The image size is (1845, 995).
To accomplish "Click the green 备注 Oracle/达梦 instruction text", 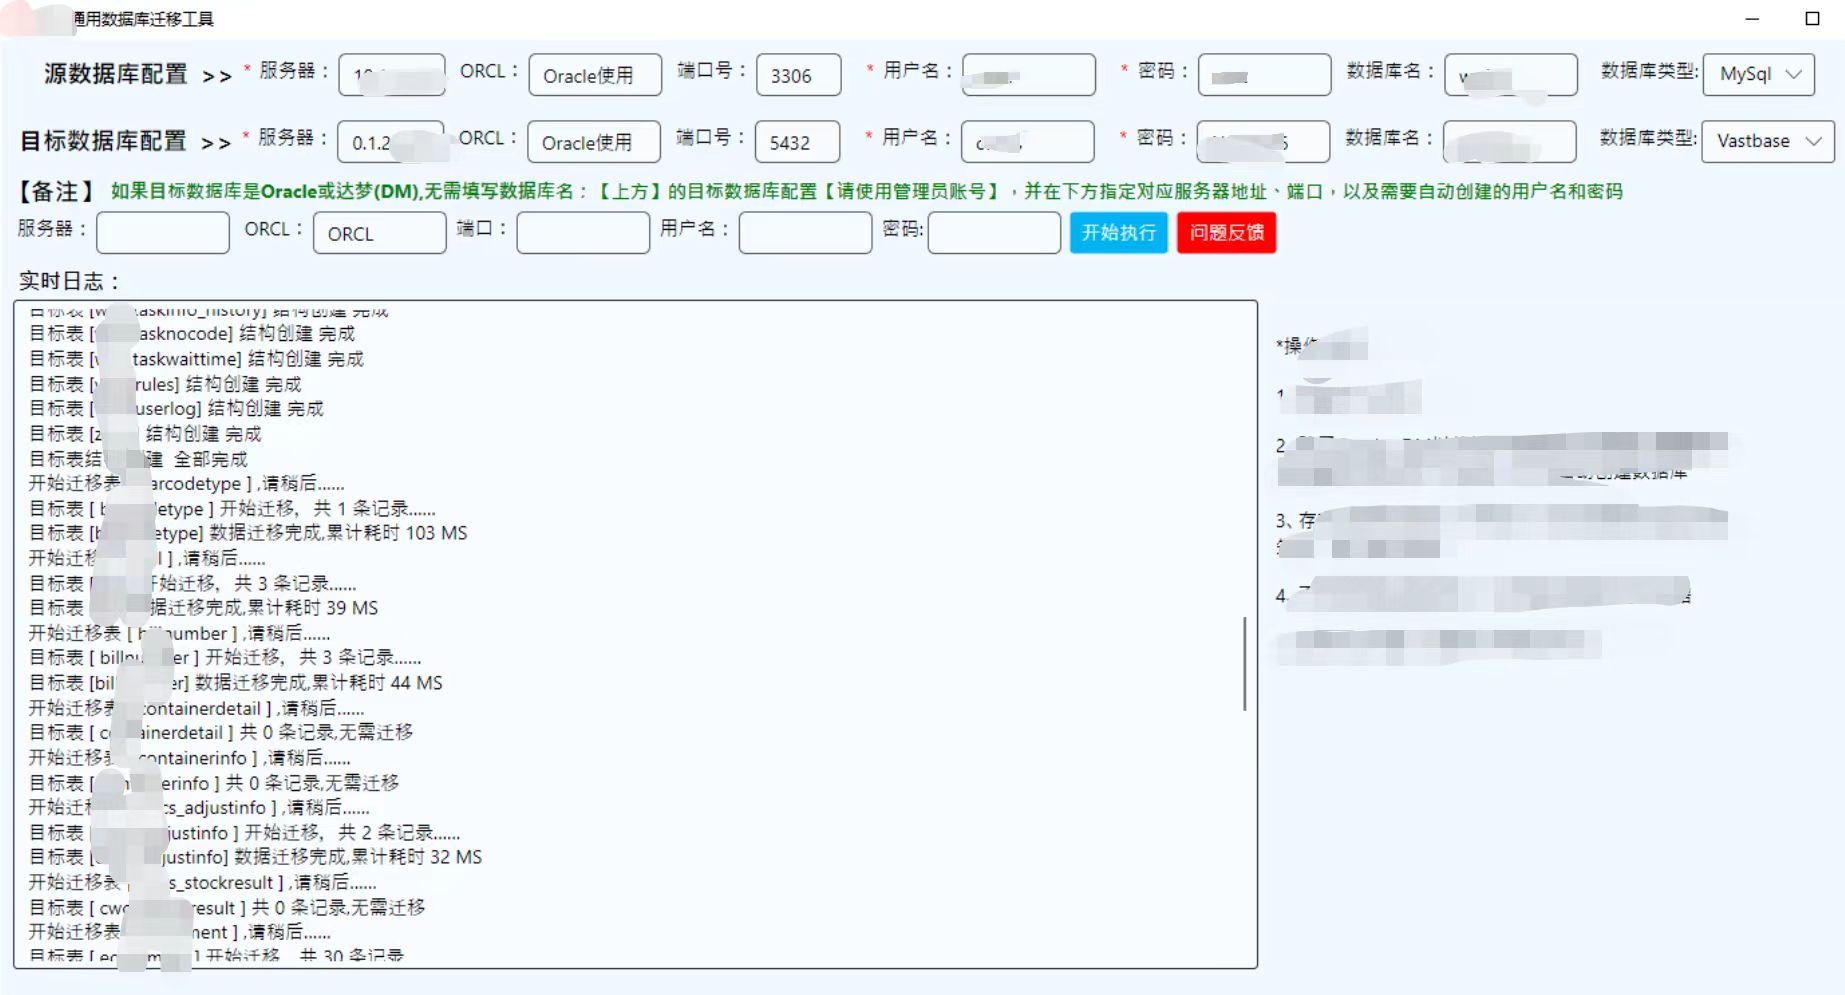I will coord(866,191).
